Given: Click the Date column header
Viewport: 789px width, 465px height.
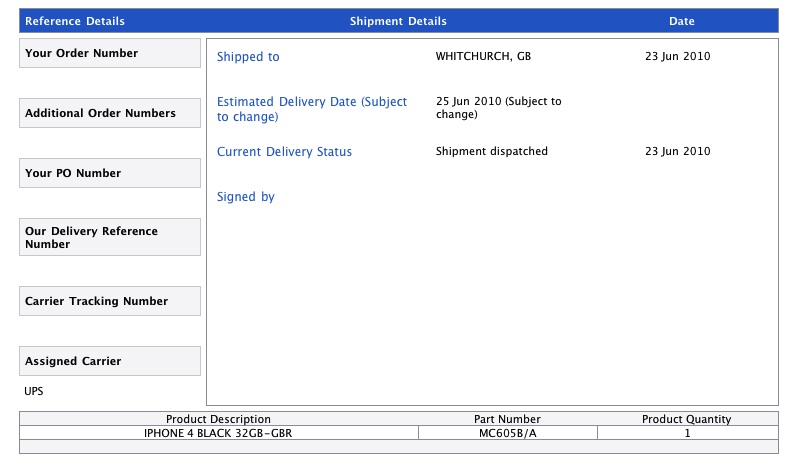Looking at the screenshot, I should pyautogui.click(x=682, y=21).
